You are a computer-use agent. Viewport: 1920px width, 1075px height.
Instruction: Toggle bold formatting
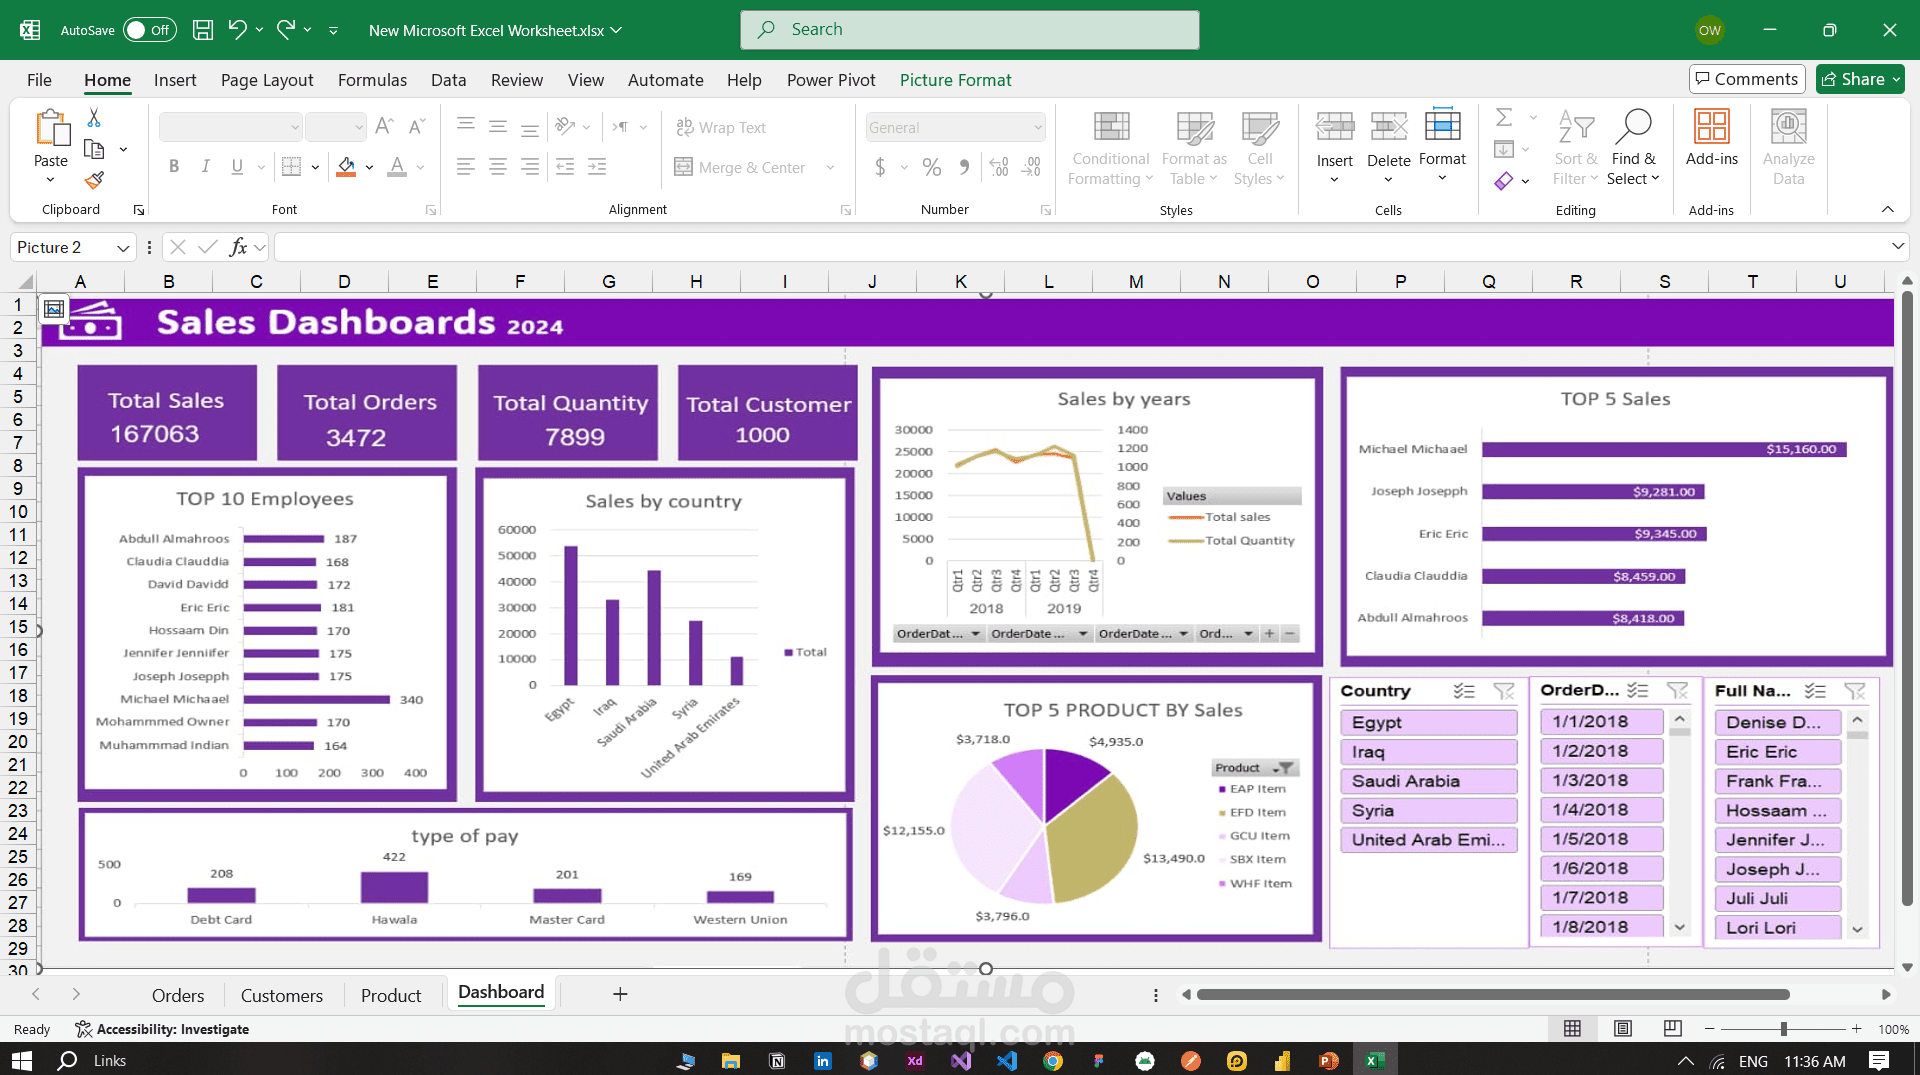pos(173,166)
